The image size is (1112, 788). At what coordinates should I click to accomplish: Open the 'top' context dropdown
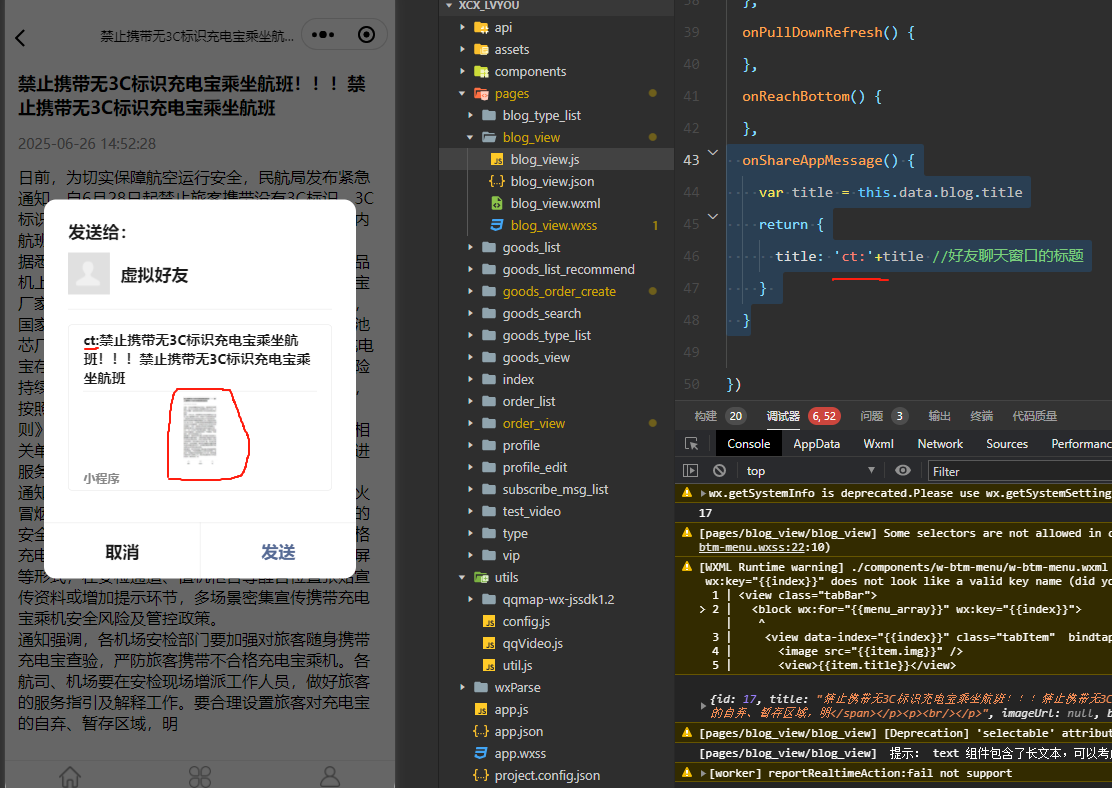[810, 471]
